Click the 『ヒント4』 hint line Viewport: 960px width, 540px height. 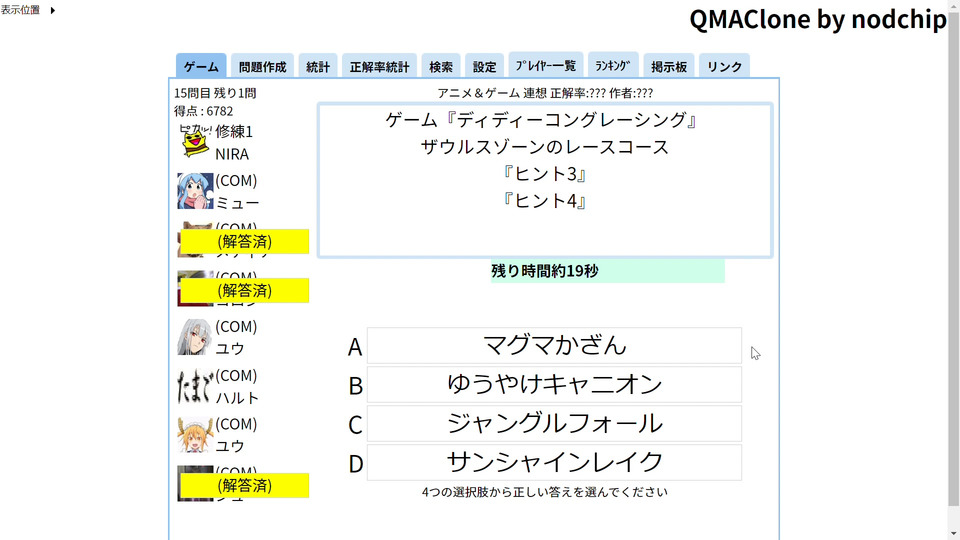544,201
